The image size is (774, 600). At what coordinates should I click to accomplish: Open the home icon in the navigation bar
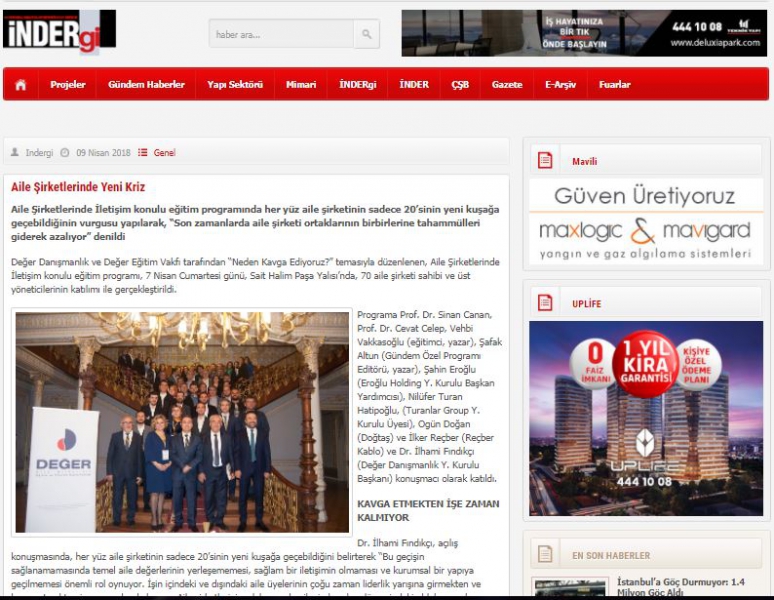(x=21, y=85)
